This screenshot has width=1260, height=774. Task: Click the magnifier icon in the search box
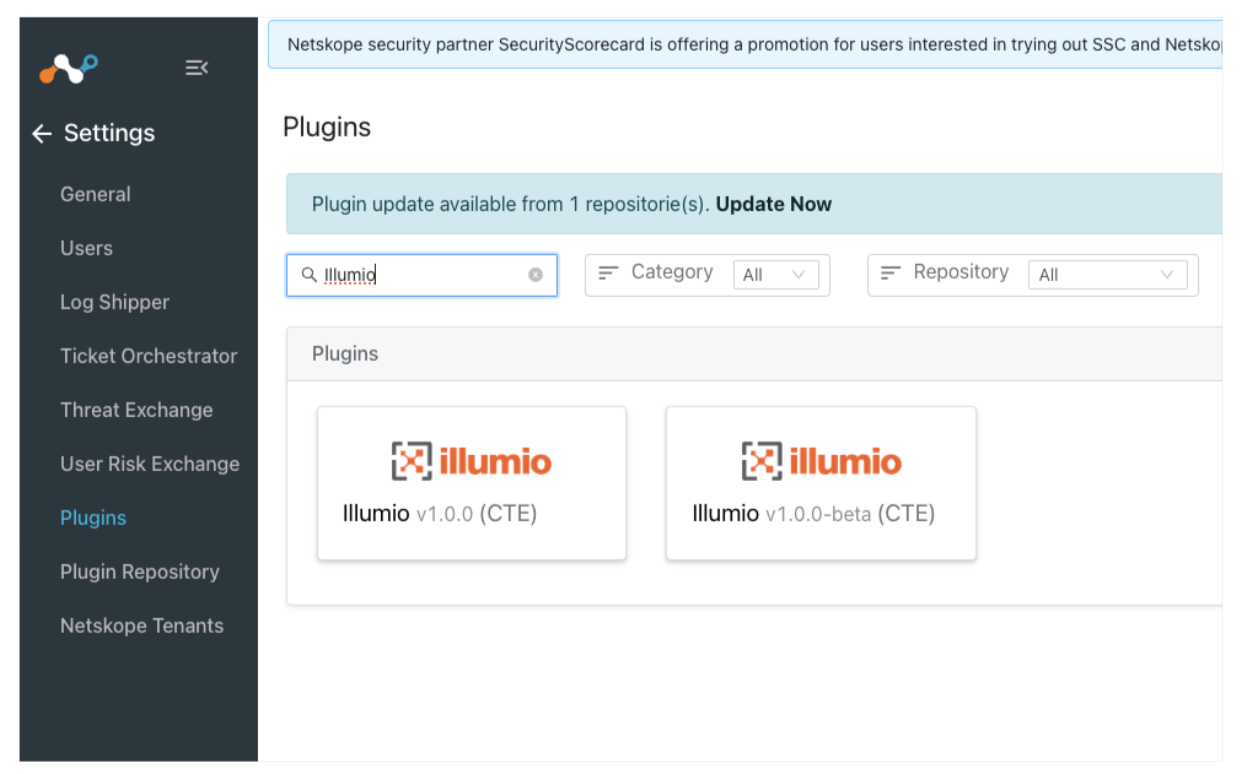pyautogui.click(x=309, y=275)
